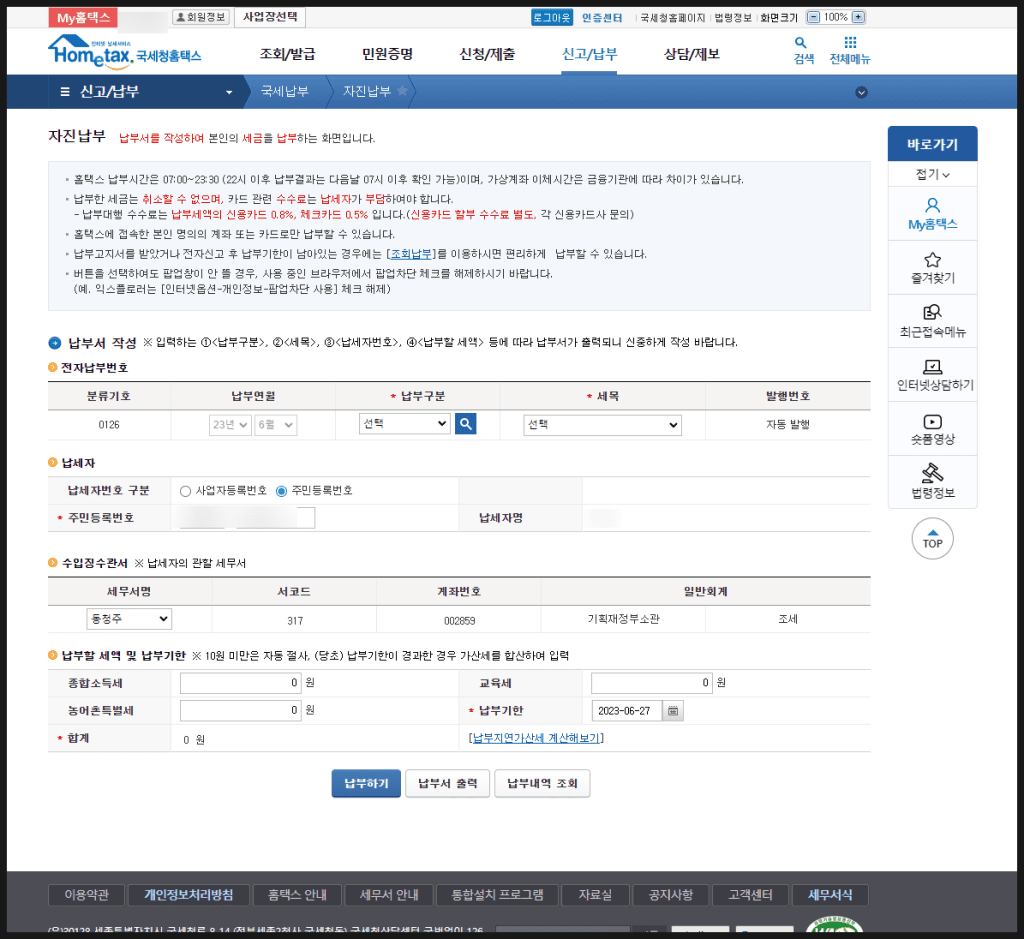Open My홈택스 in the sidebar
The height and width of the screenshot is (939, 1024).
click(932, 214)
